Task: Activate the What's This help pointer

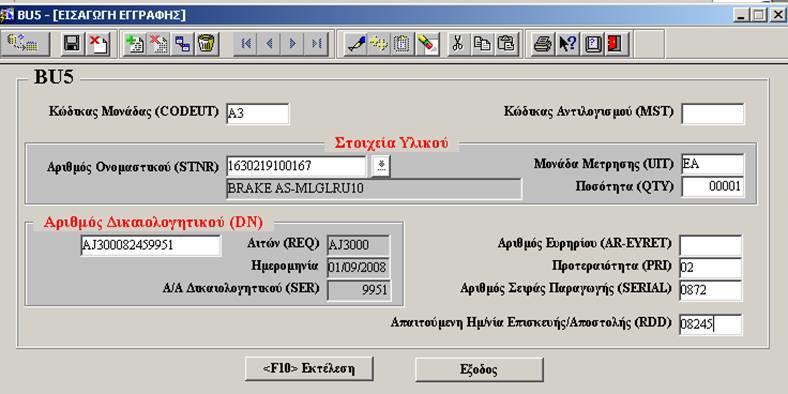Action: (568, 44)
